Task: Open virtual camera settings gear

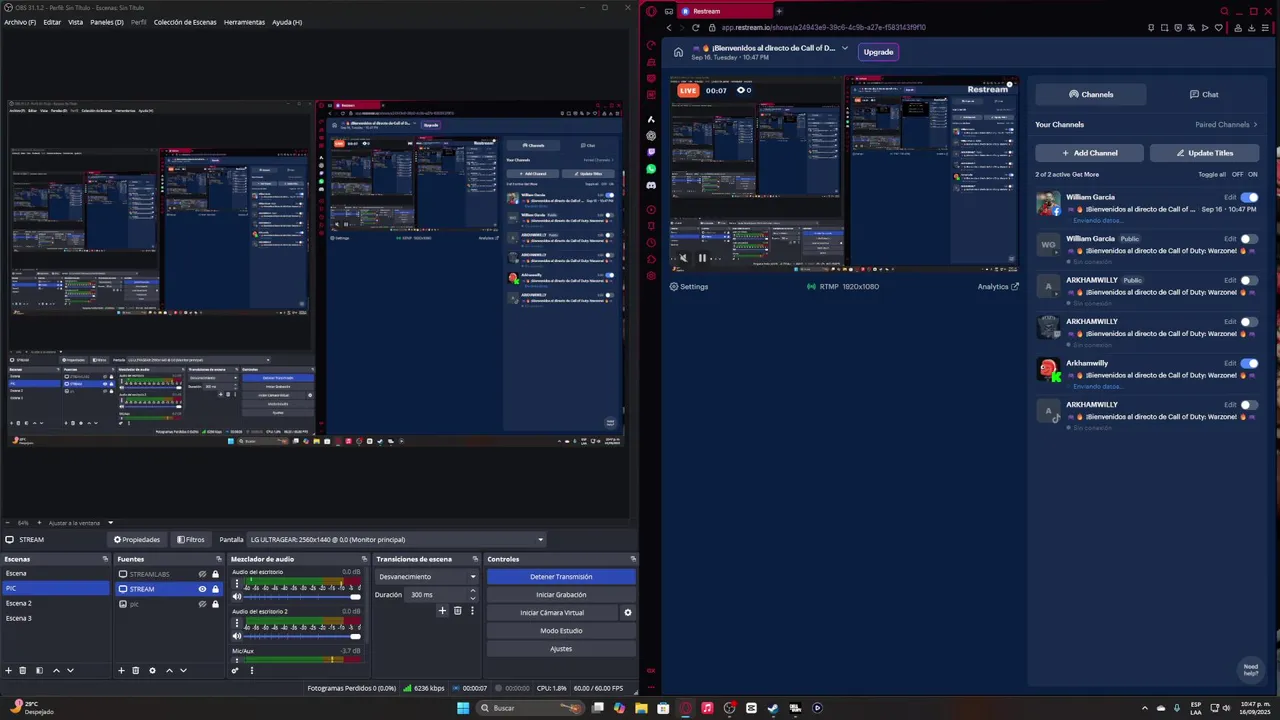Action: [628, 613]
